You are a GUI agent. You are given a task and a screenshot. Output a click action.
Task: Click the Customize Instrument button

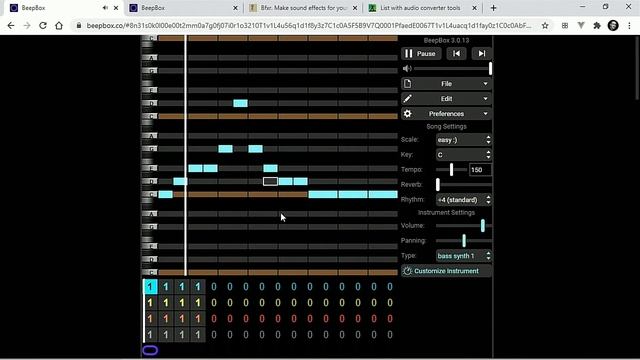coord(446,271)
